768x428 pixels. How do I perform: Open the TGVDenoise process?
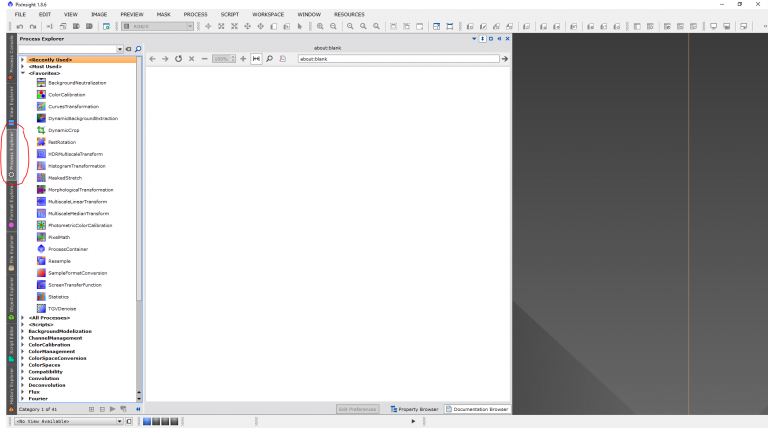(61, 308)
